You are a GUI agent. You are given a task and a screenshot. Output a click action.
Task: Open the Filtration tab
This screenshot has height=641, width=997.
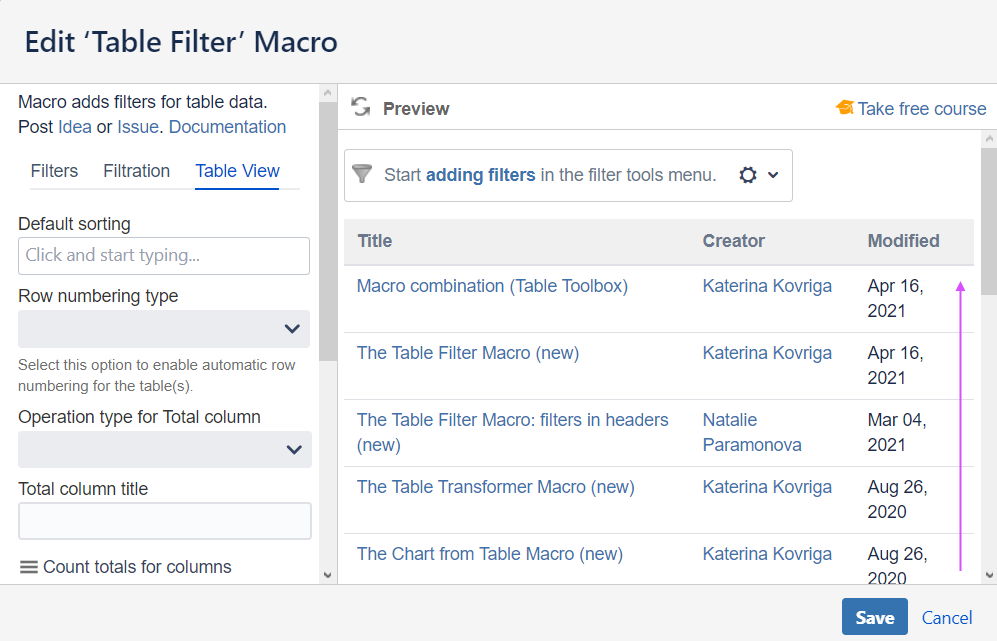[x=136, y=171]
